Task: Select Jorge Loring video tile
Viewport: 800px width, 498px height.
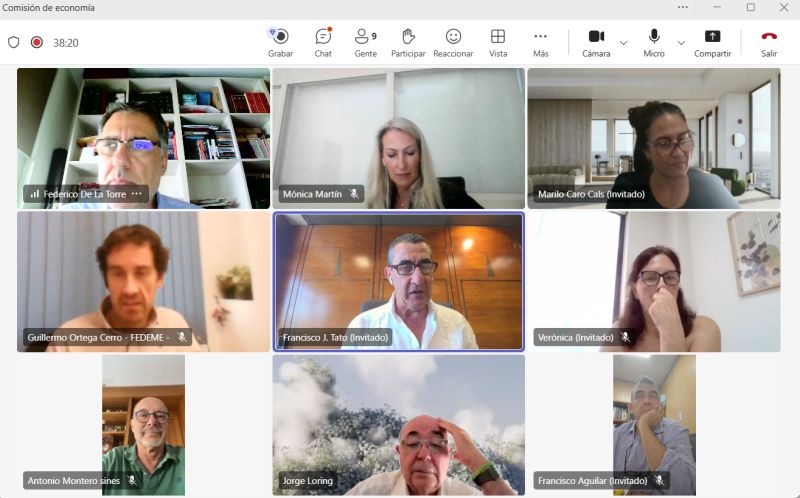Action: point(398,425)
